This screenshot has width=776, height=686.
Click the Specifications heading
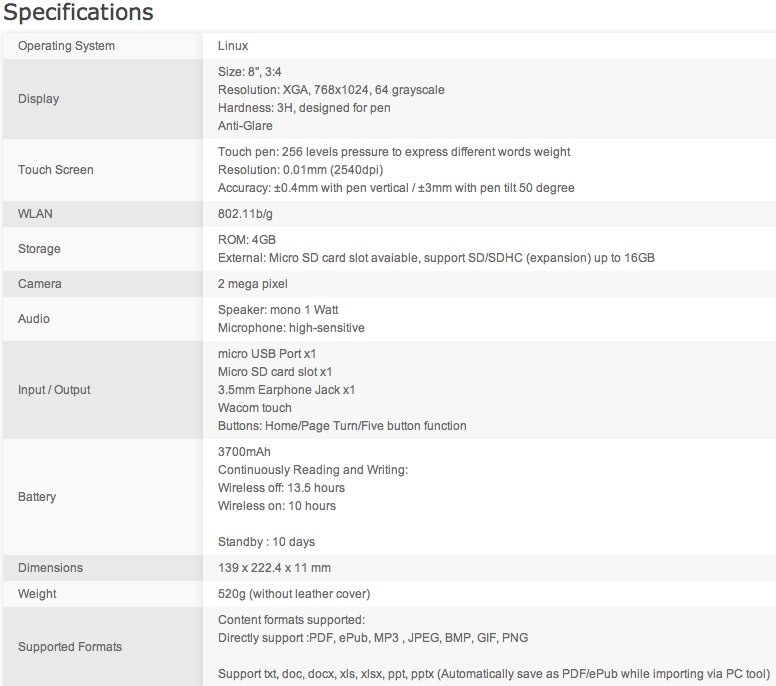pyautogui.click(x=78, y=13)
